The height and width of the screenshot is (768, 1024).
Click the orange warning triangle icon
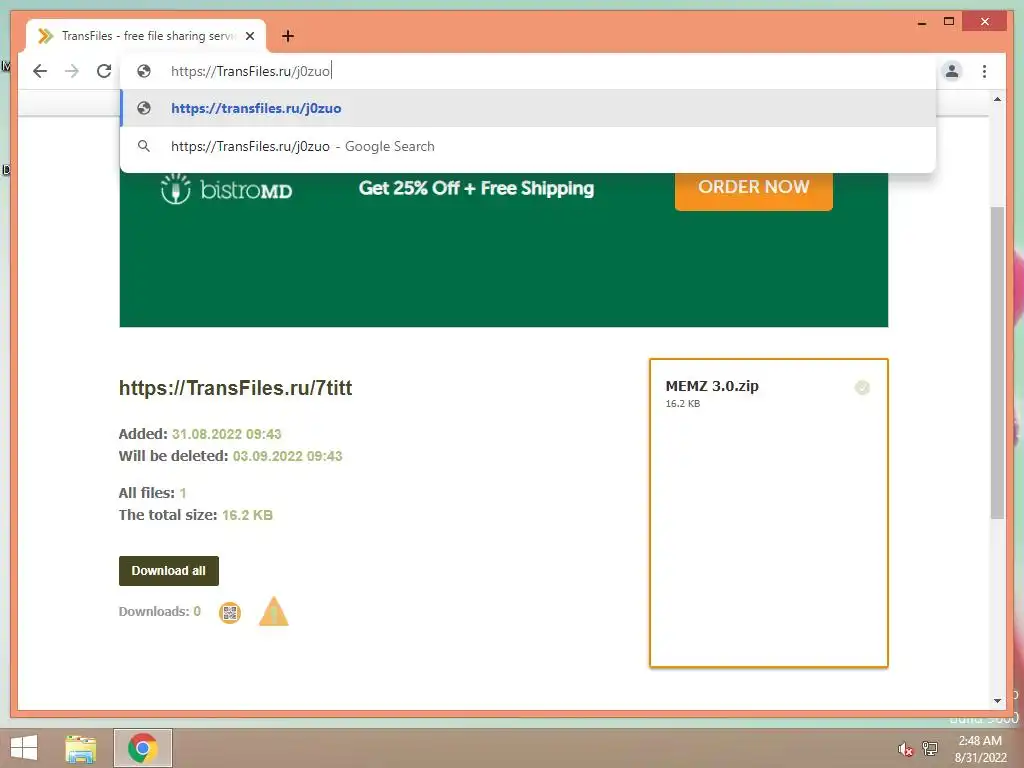coord(274,612)
